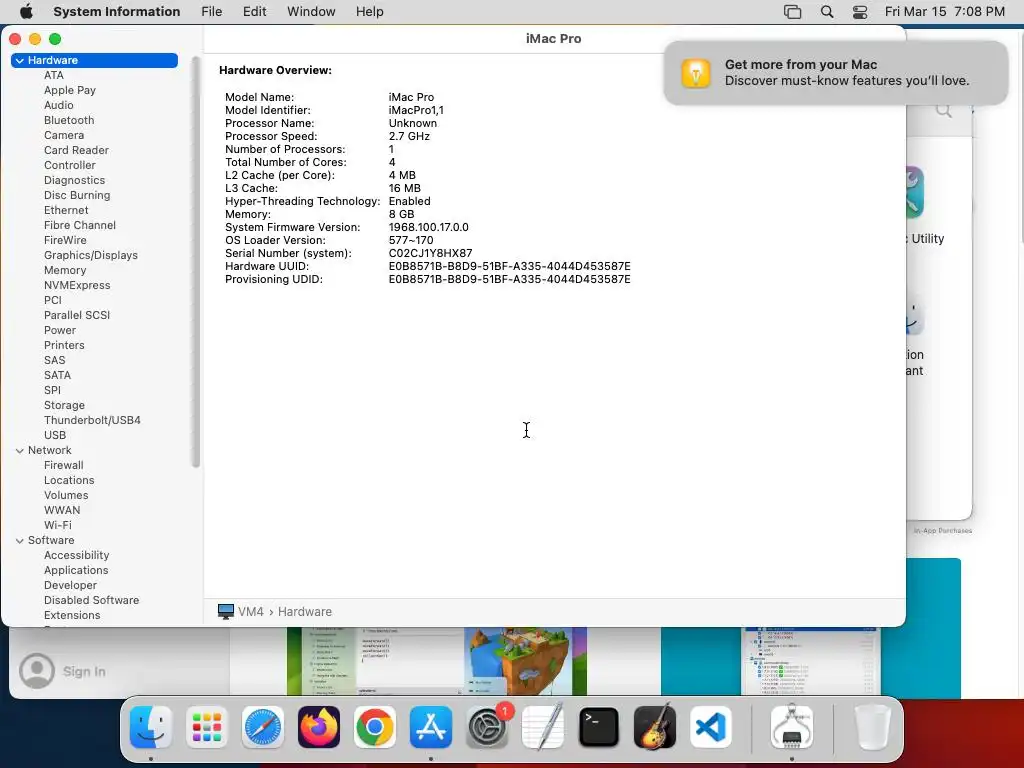
Task: Open Finder from the Dock
Action: pyautogui.click(x=151, y=727)
